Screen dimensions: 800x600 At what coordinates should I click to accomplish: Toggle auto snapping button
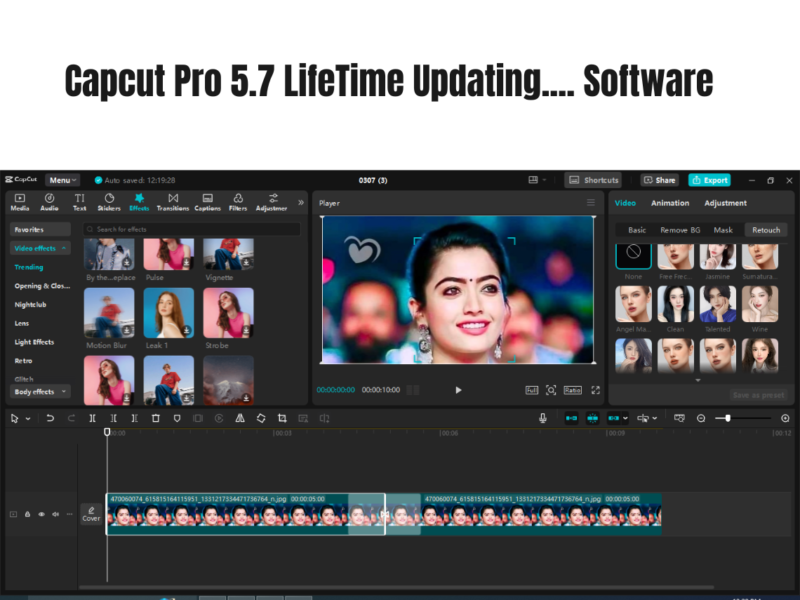(x=592, y=418)
